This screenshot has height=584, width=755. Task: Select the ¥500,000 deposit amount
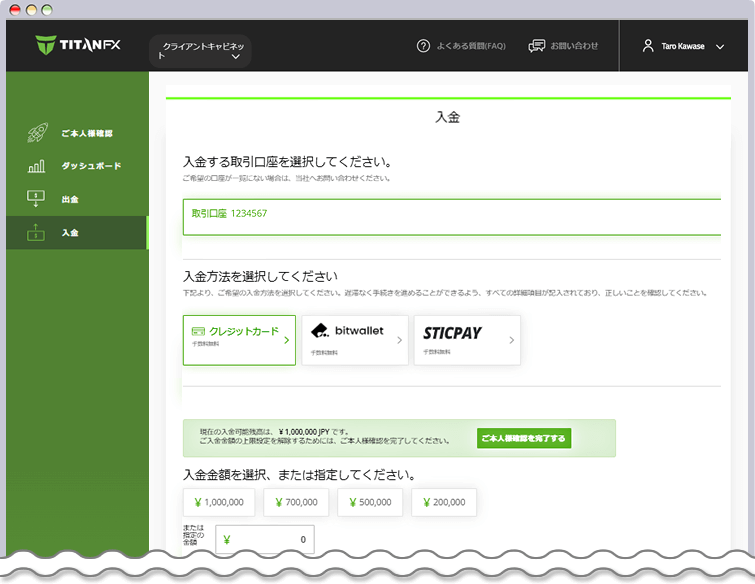pos(370,502)
